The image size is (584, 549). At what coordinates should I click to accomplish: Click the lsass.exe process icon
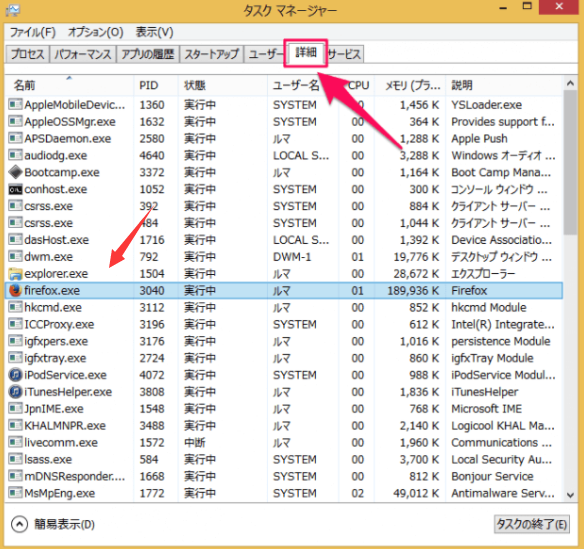coord(15,459)
